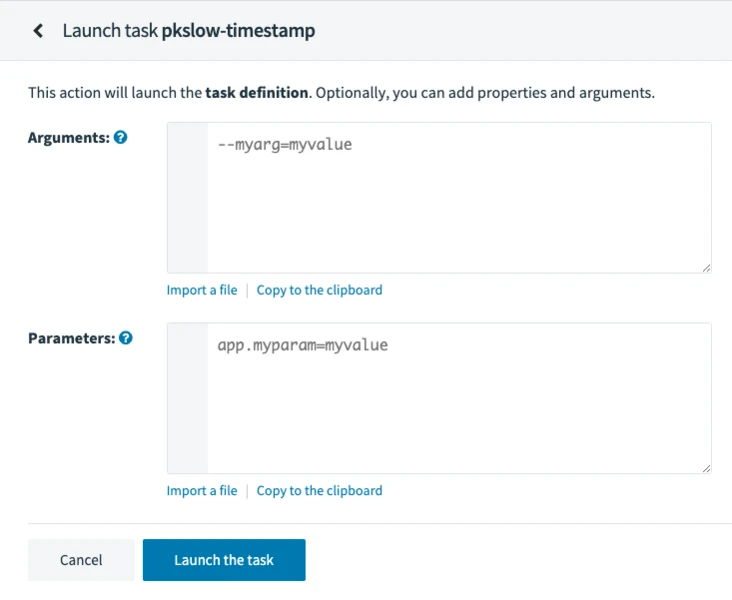The width and height of the screenshot is (732, 600).
Task: Click the resize handle of Arguments textarea
Action: [x=706, y=267]
